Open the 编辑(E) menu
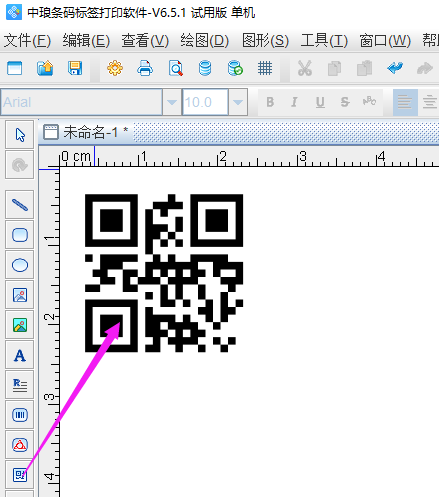439x497 pixels. pos(86,41)
